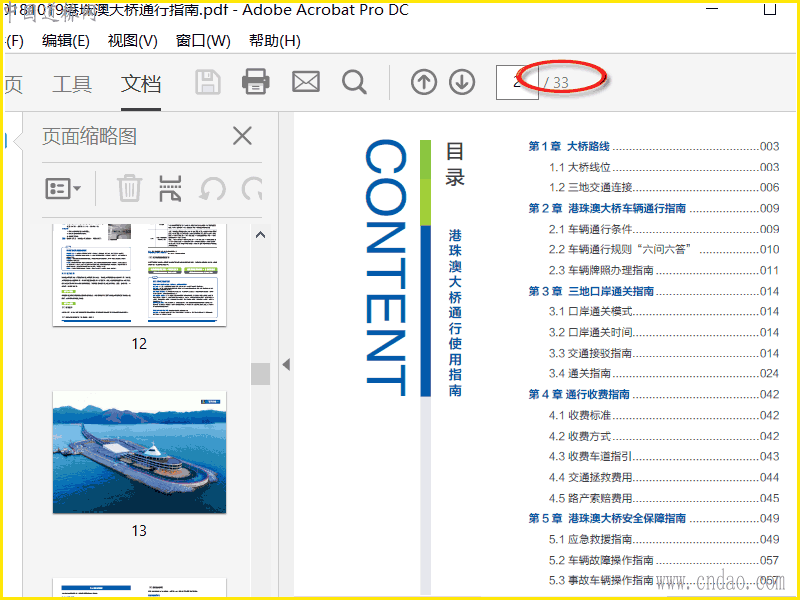Open the search magnifier tool

click(x=354, y=82)
